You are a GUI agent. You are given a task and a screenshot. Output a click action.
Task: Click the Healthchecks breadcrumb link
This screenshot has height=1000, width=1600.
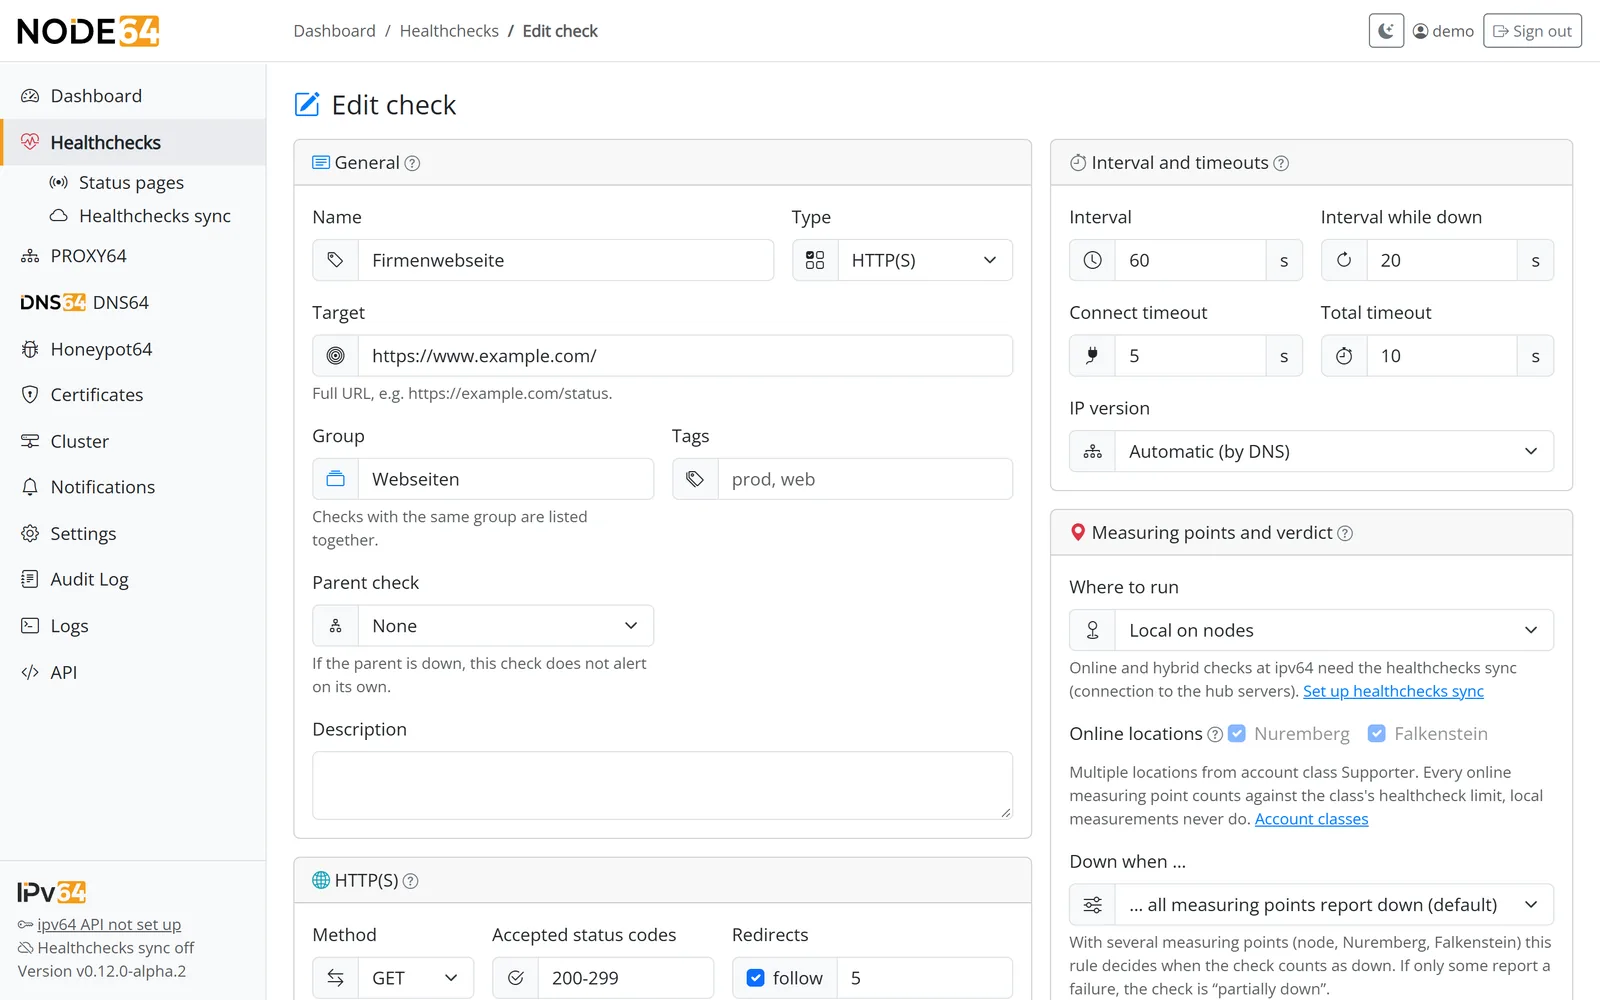(x=449, y=31)
